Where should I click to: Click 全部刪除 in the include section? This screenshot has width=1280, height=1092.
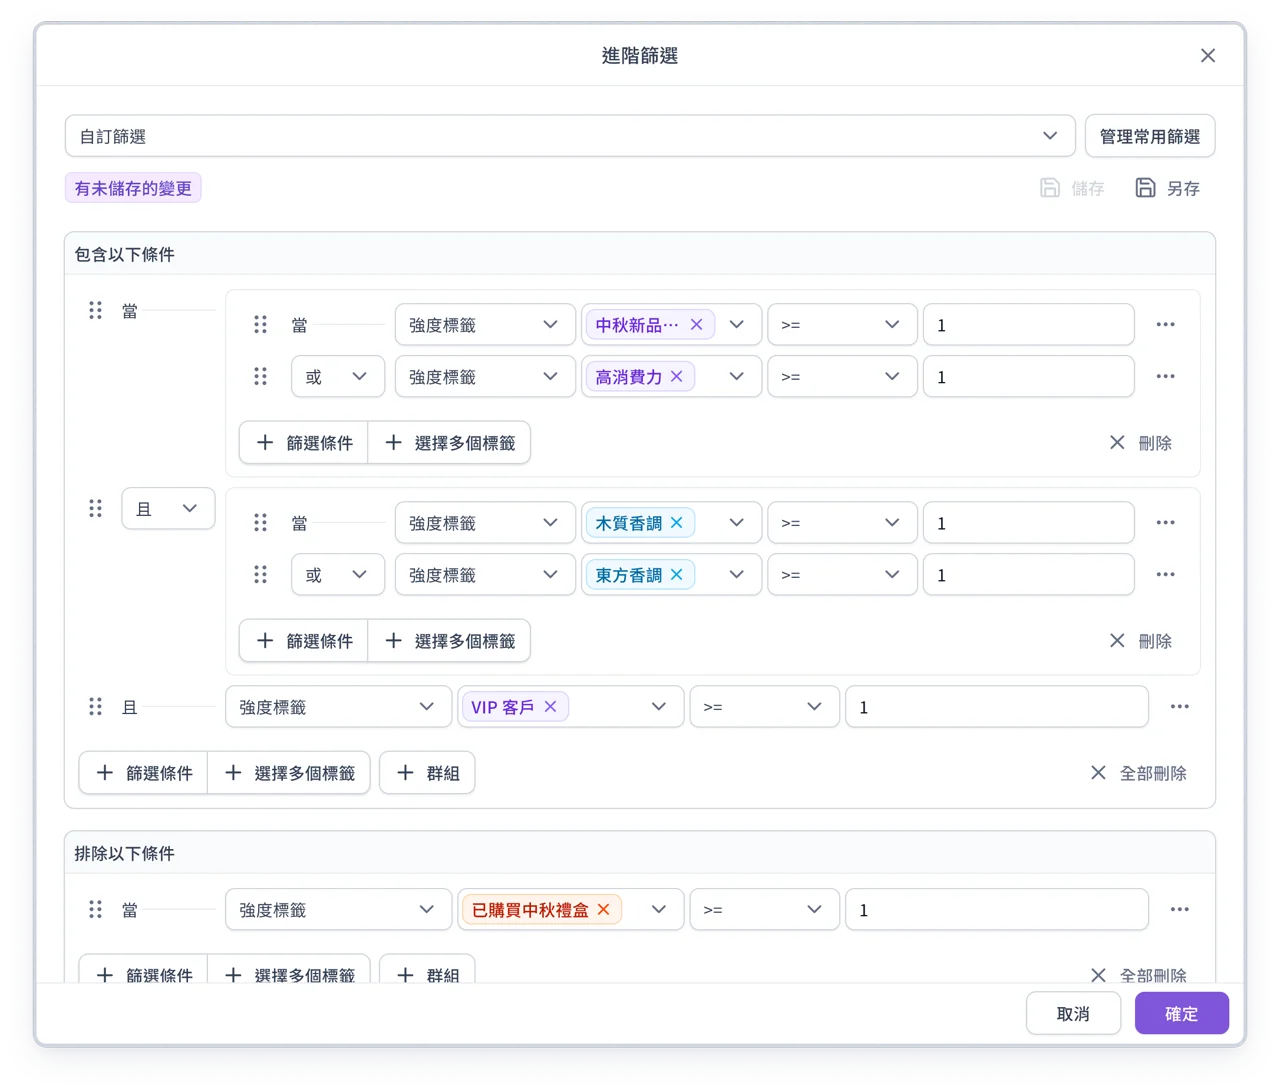coord(1138,773)
